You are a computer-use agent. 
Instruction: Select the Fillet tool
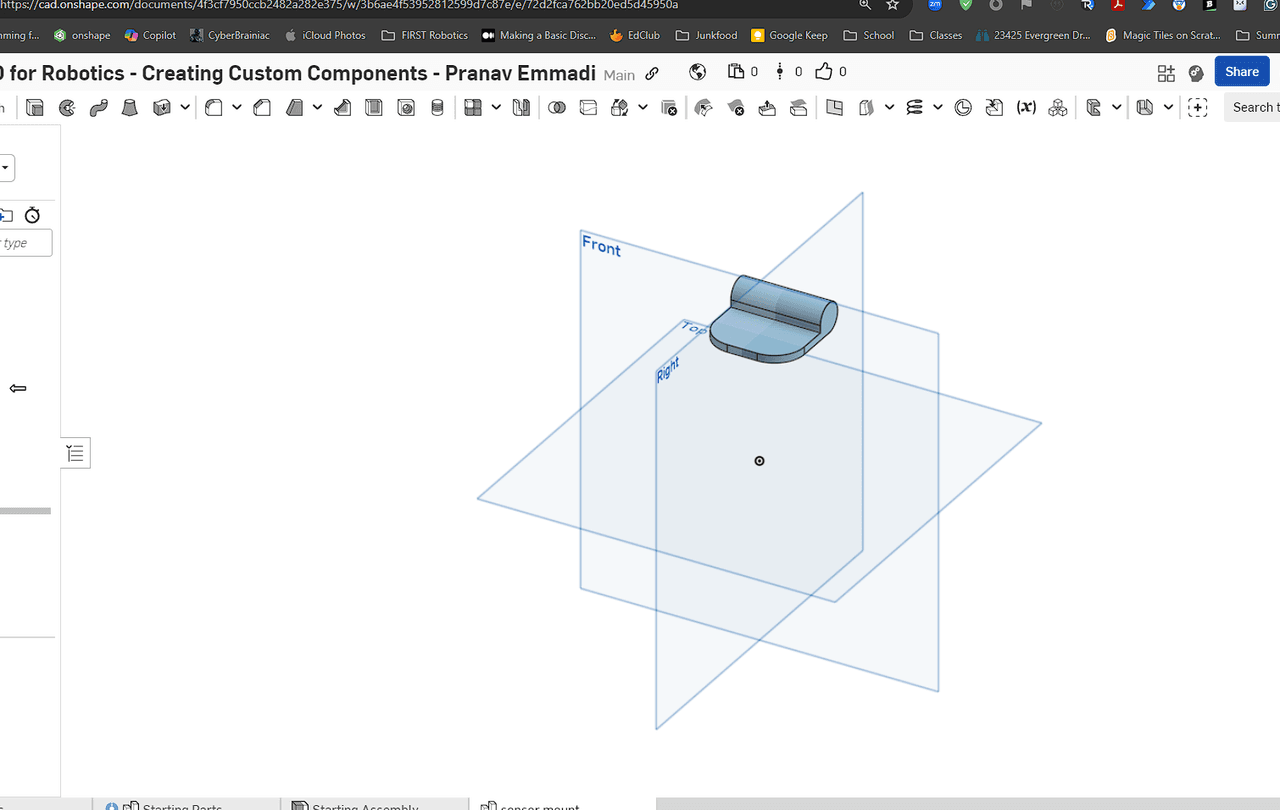pyautogui.click(x=214, y=108)
